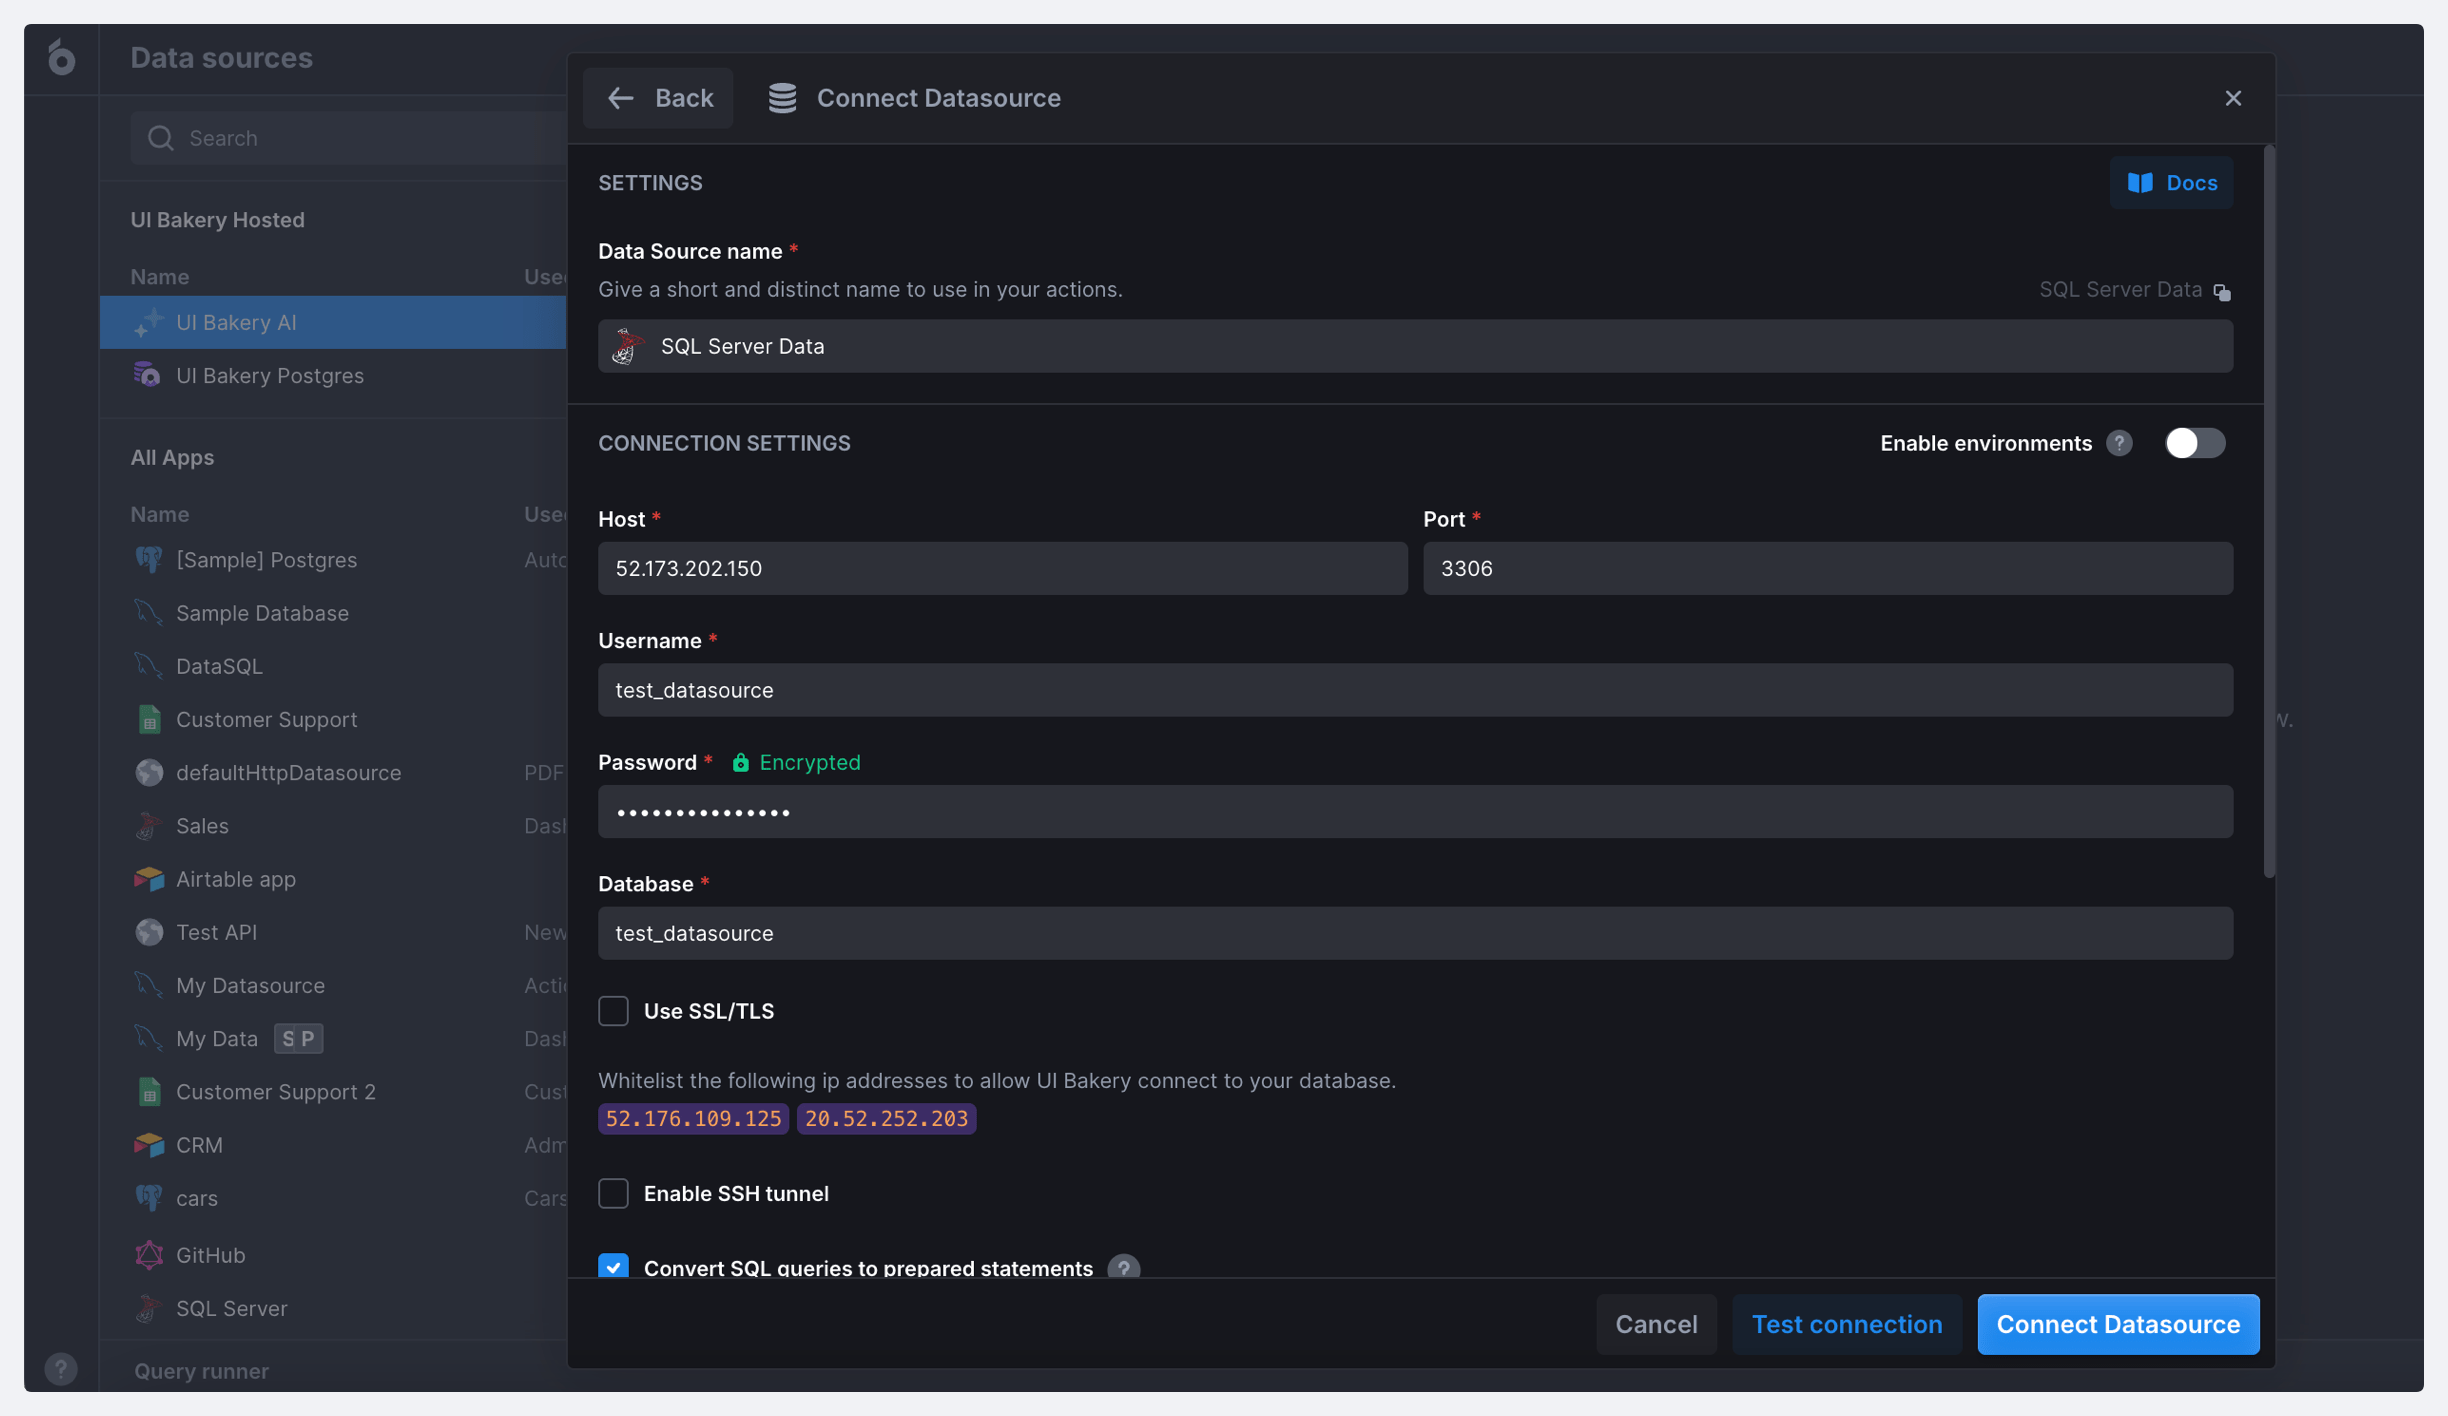2448x1416 pixels.
Task: Select the Customer Support data source
Action: coord(266,720)
